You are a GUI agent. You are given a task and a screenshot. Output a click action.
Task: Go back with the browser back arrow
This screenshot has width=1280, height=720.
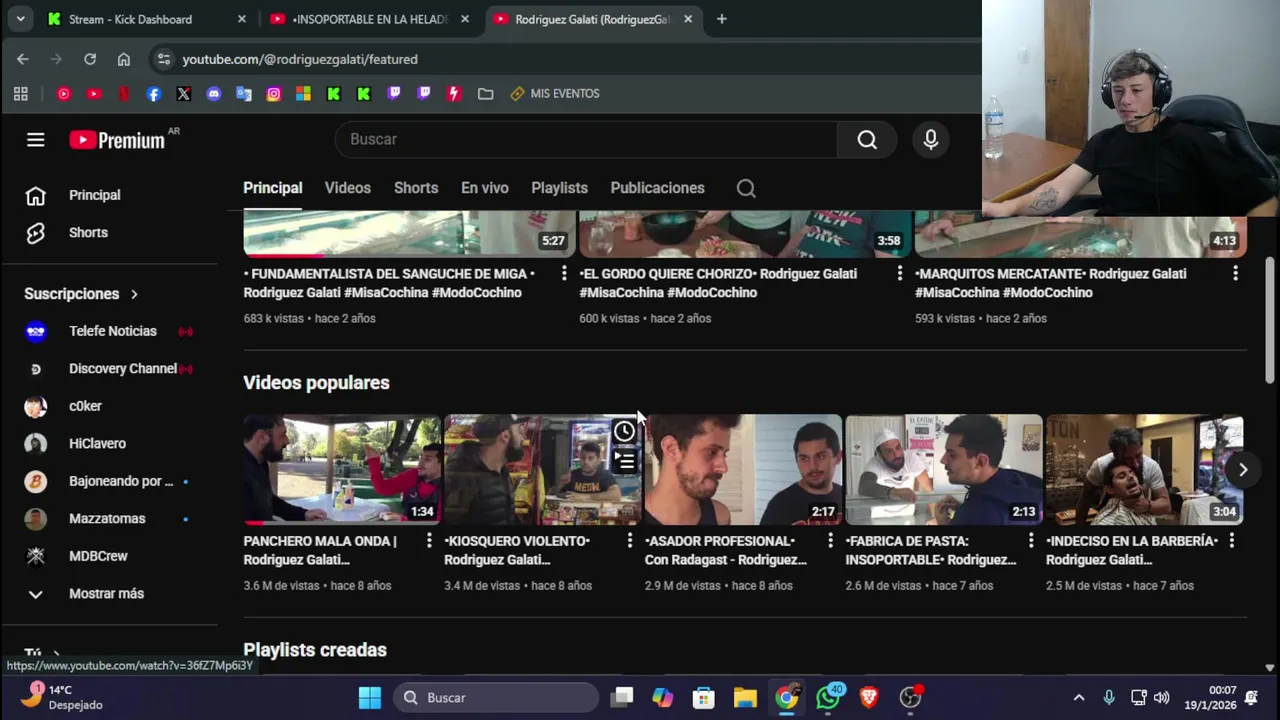click(22, 59)
